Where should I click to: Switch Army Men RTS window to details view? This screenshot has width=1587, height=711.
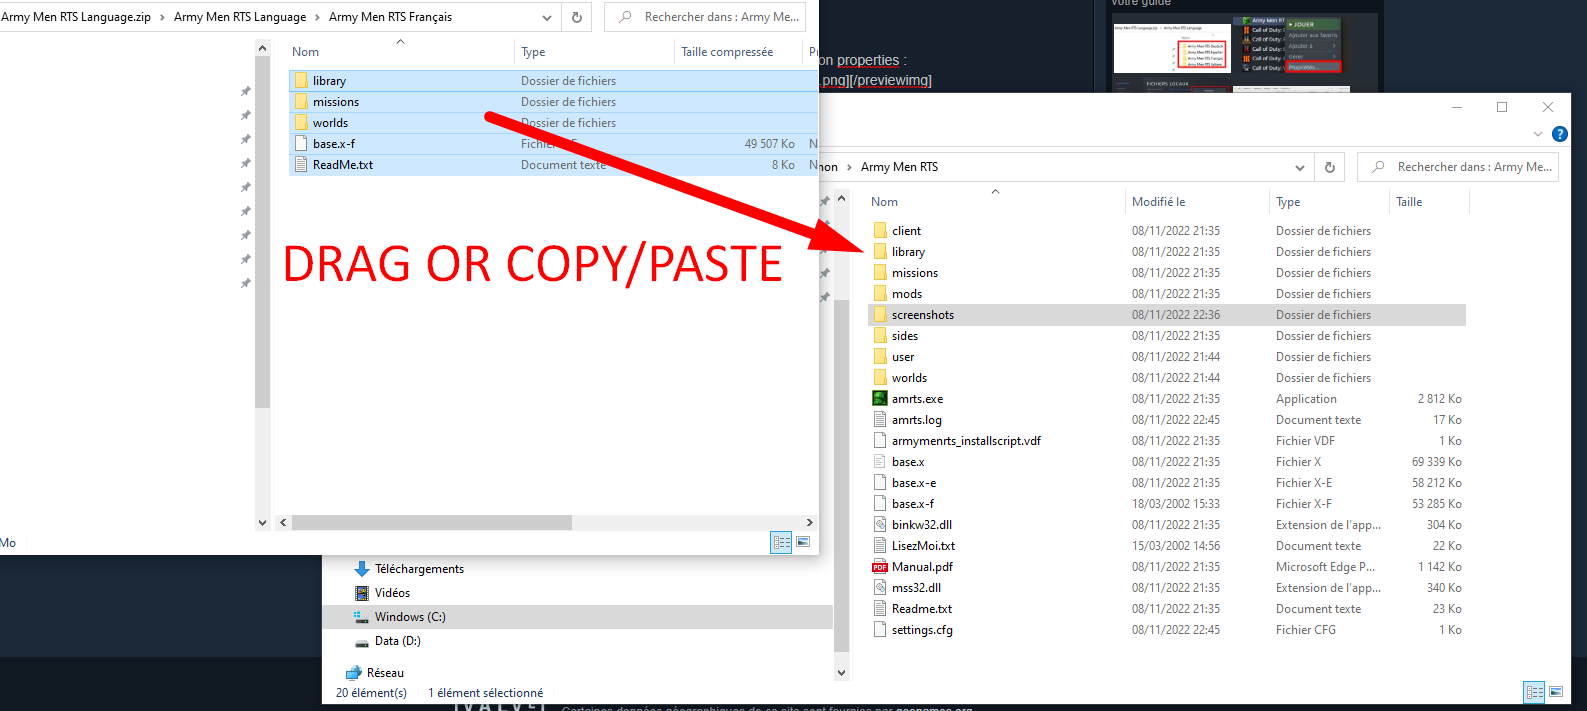point(1534,691)
